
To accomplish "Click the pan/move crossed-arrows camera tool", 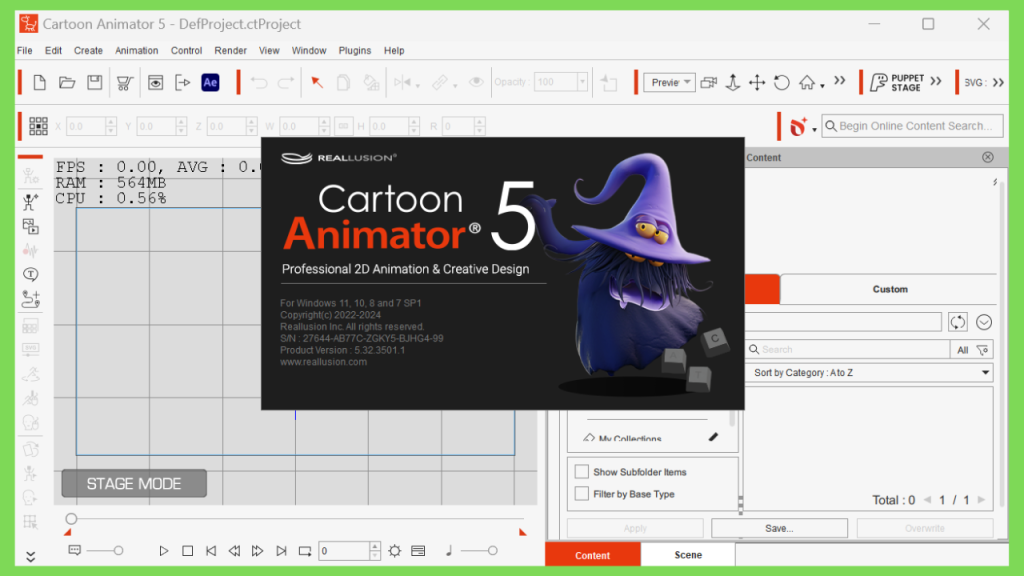I will [757, 82].
